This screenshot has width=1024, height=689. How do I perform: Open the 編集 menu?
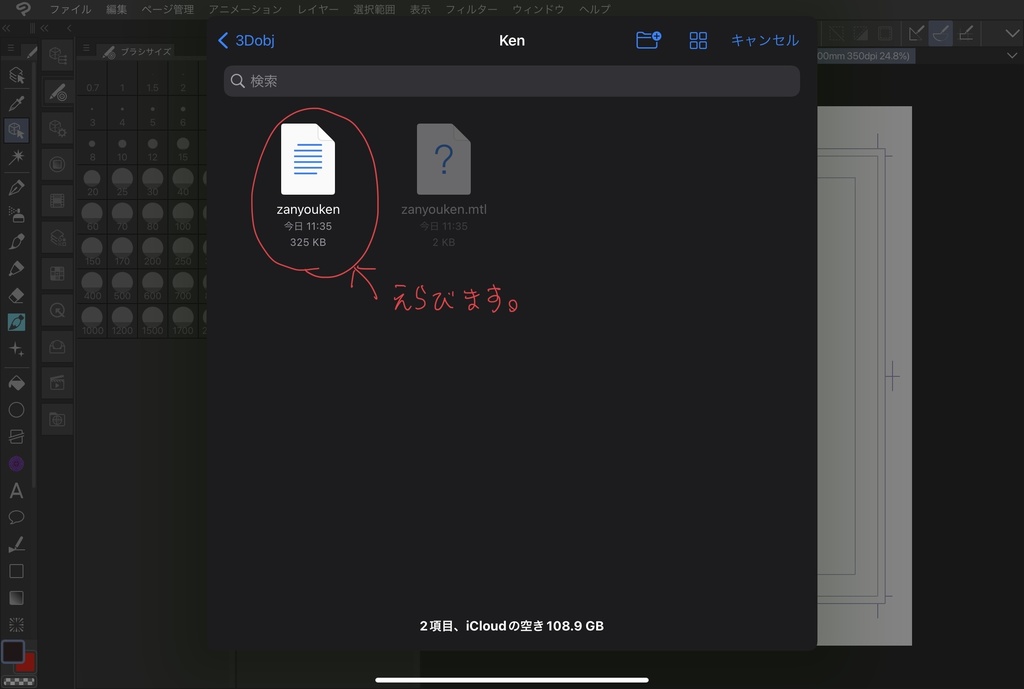(x=116, y=9)
